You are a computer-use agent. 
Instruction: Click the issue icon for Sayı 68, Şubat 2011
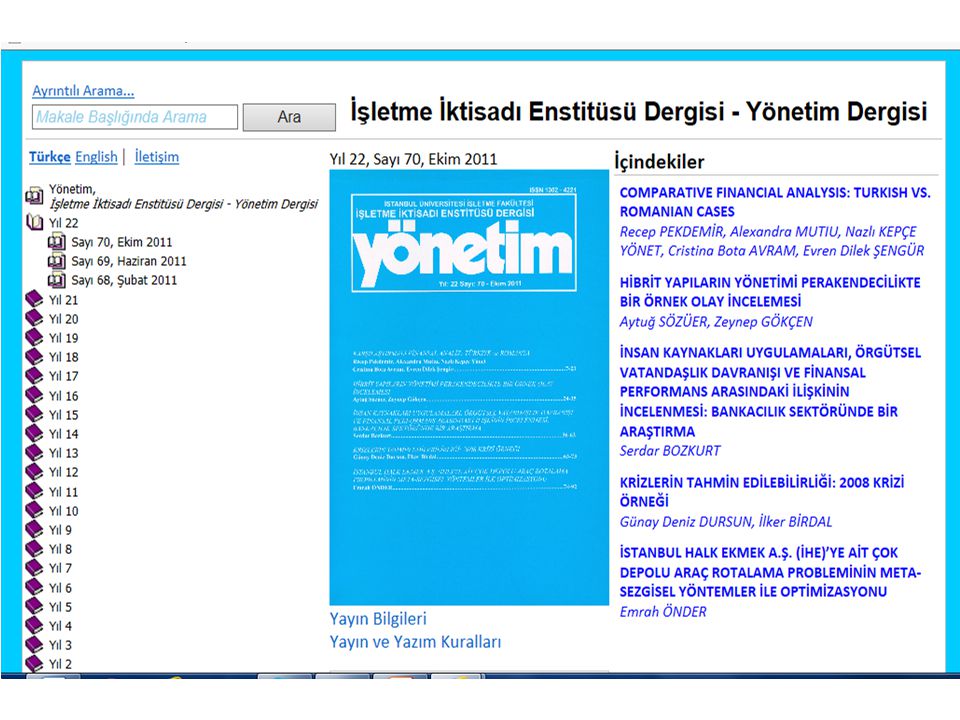[56, 280]
